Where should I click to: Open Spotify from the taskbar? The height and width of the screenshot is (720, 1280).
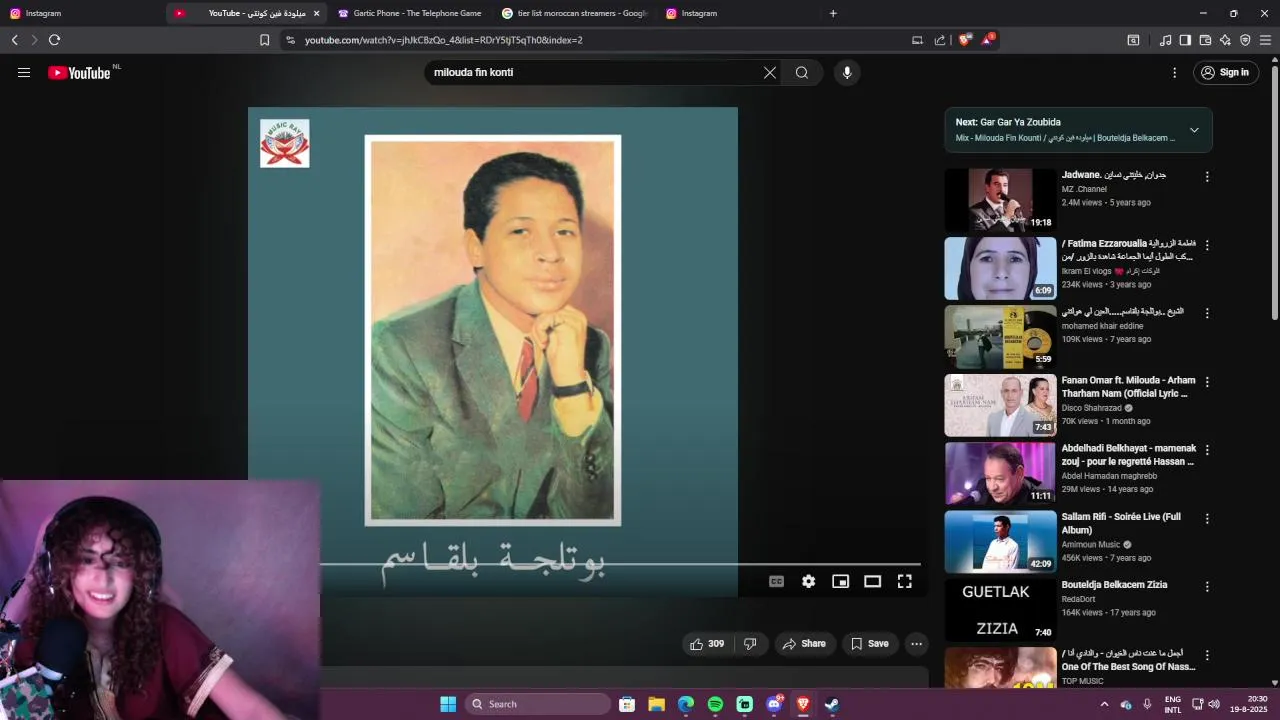click(x=715, y=704)
